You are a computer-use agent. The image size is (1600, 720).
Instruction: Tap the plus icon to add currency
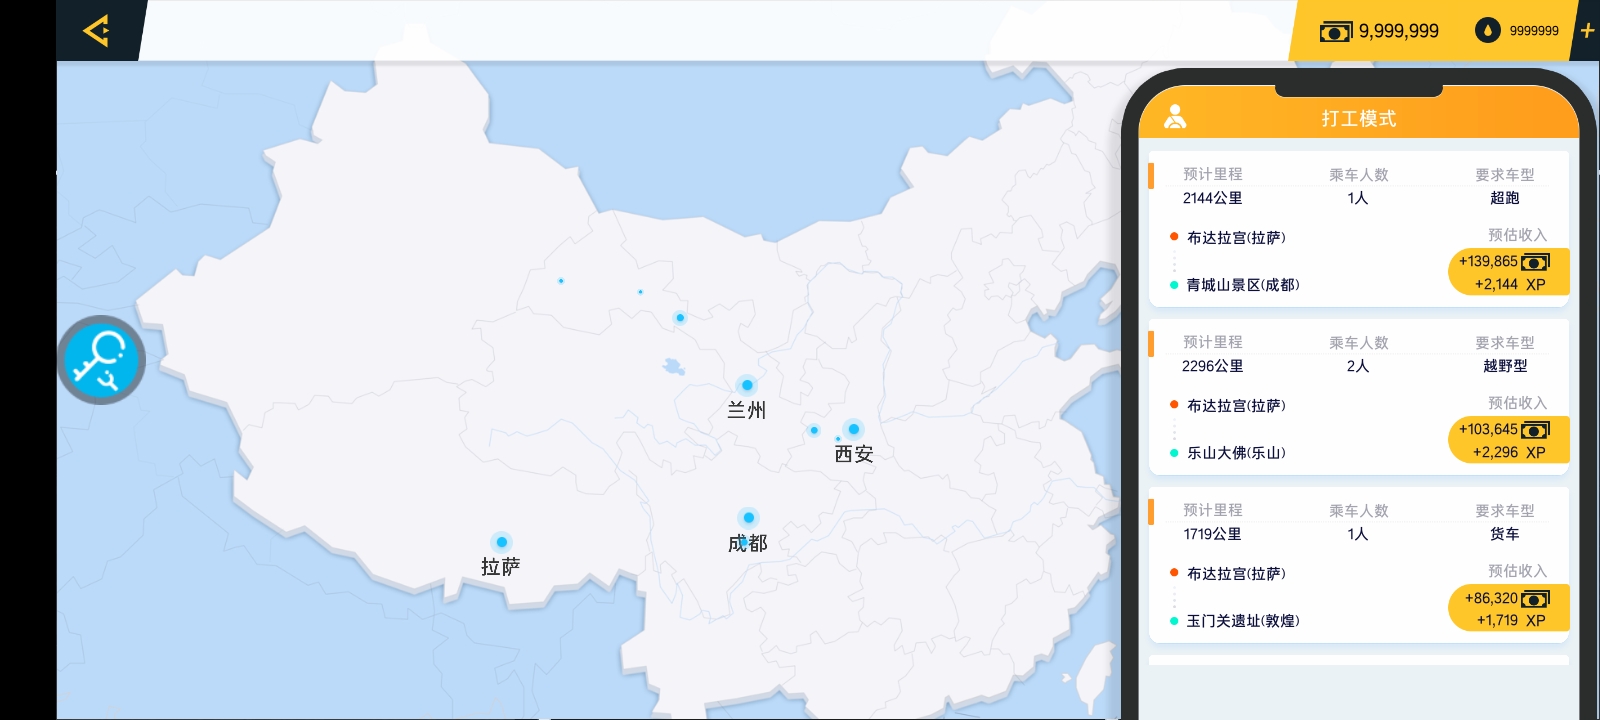pos(1587,31)
